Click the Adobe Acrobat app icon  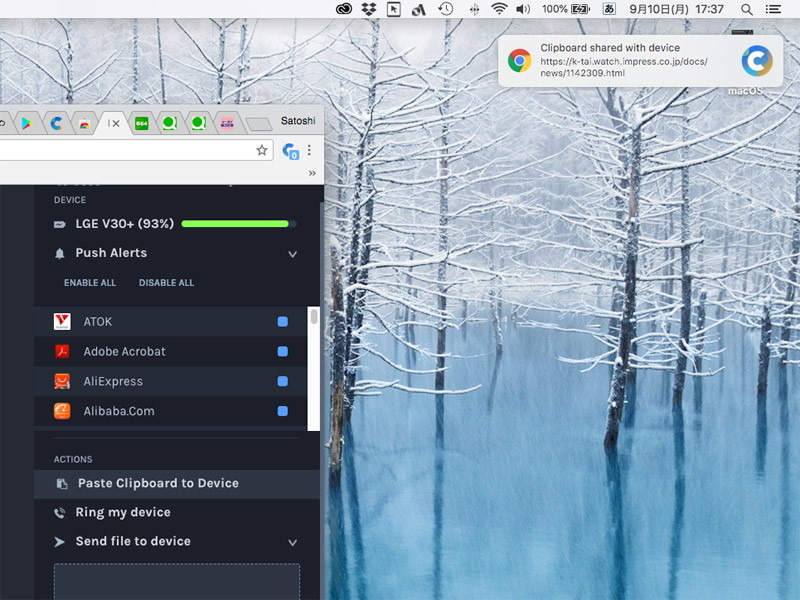click(x=62, y=352)
